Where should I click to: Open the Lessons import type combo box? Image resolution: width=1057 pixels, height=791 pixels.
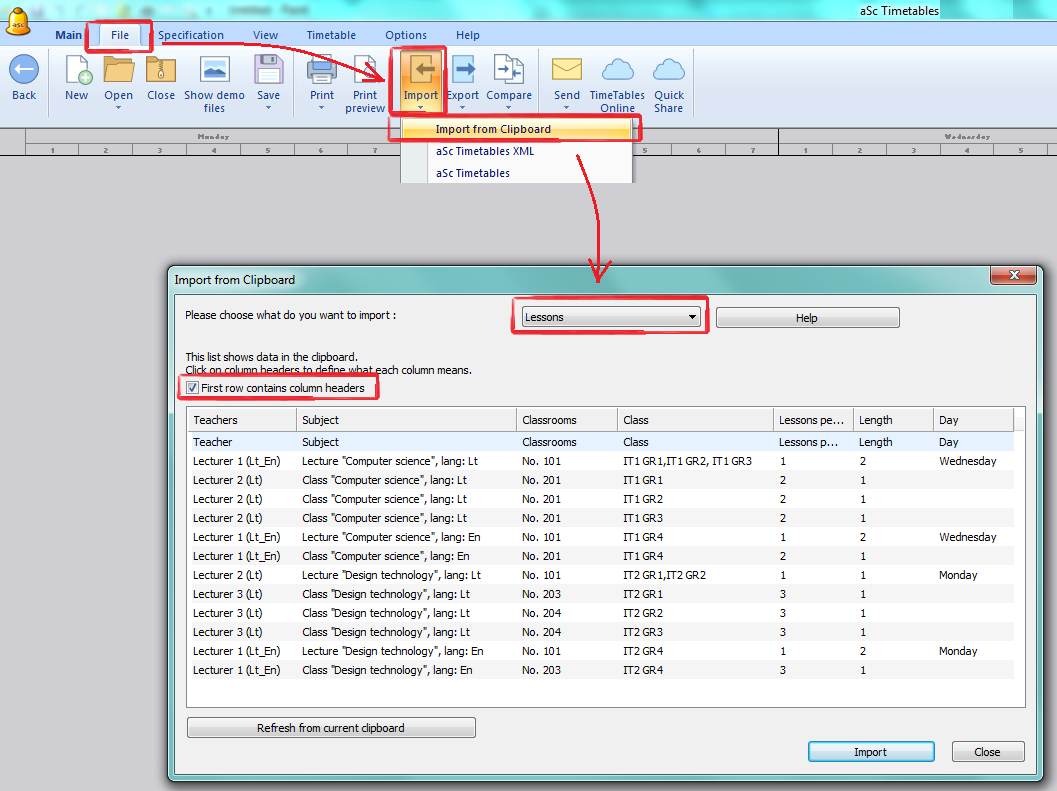pyautogui.click(x=611, y=317)
